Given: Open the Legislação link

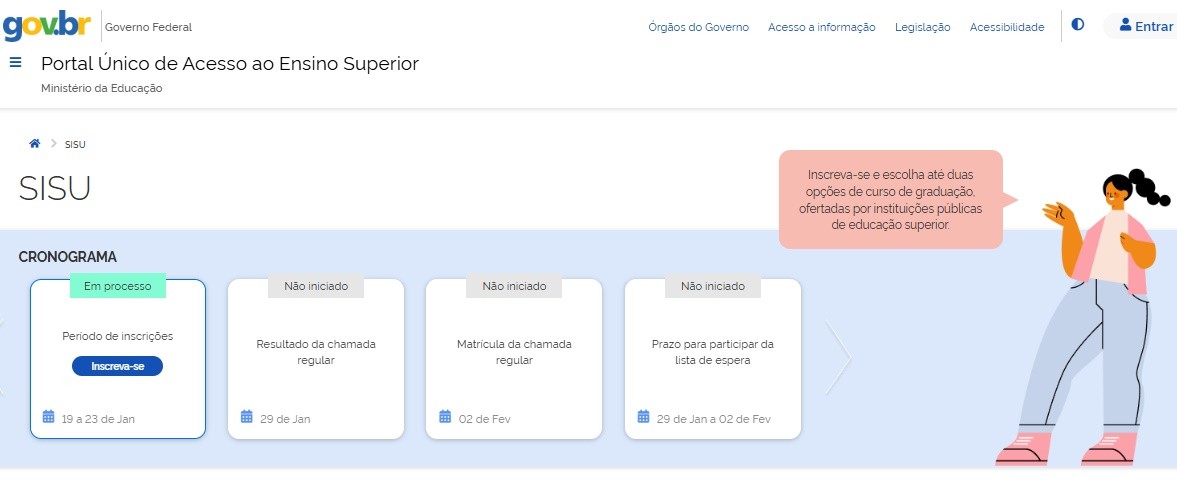Looking at the screenshot, I should coord(922,27).
